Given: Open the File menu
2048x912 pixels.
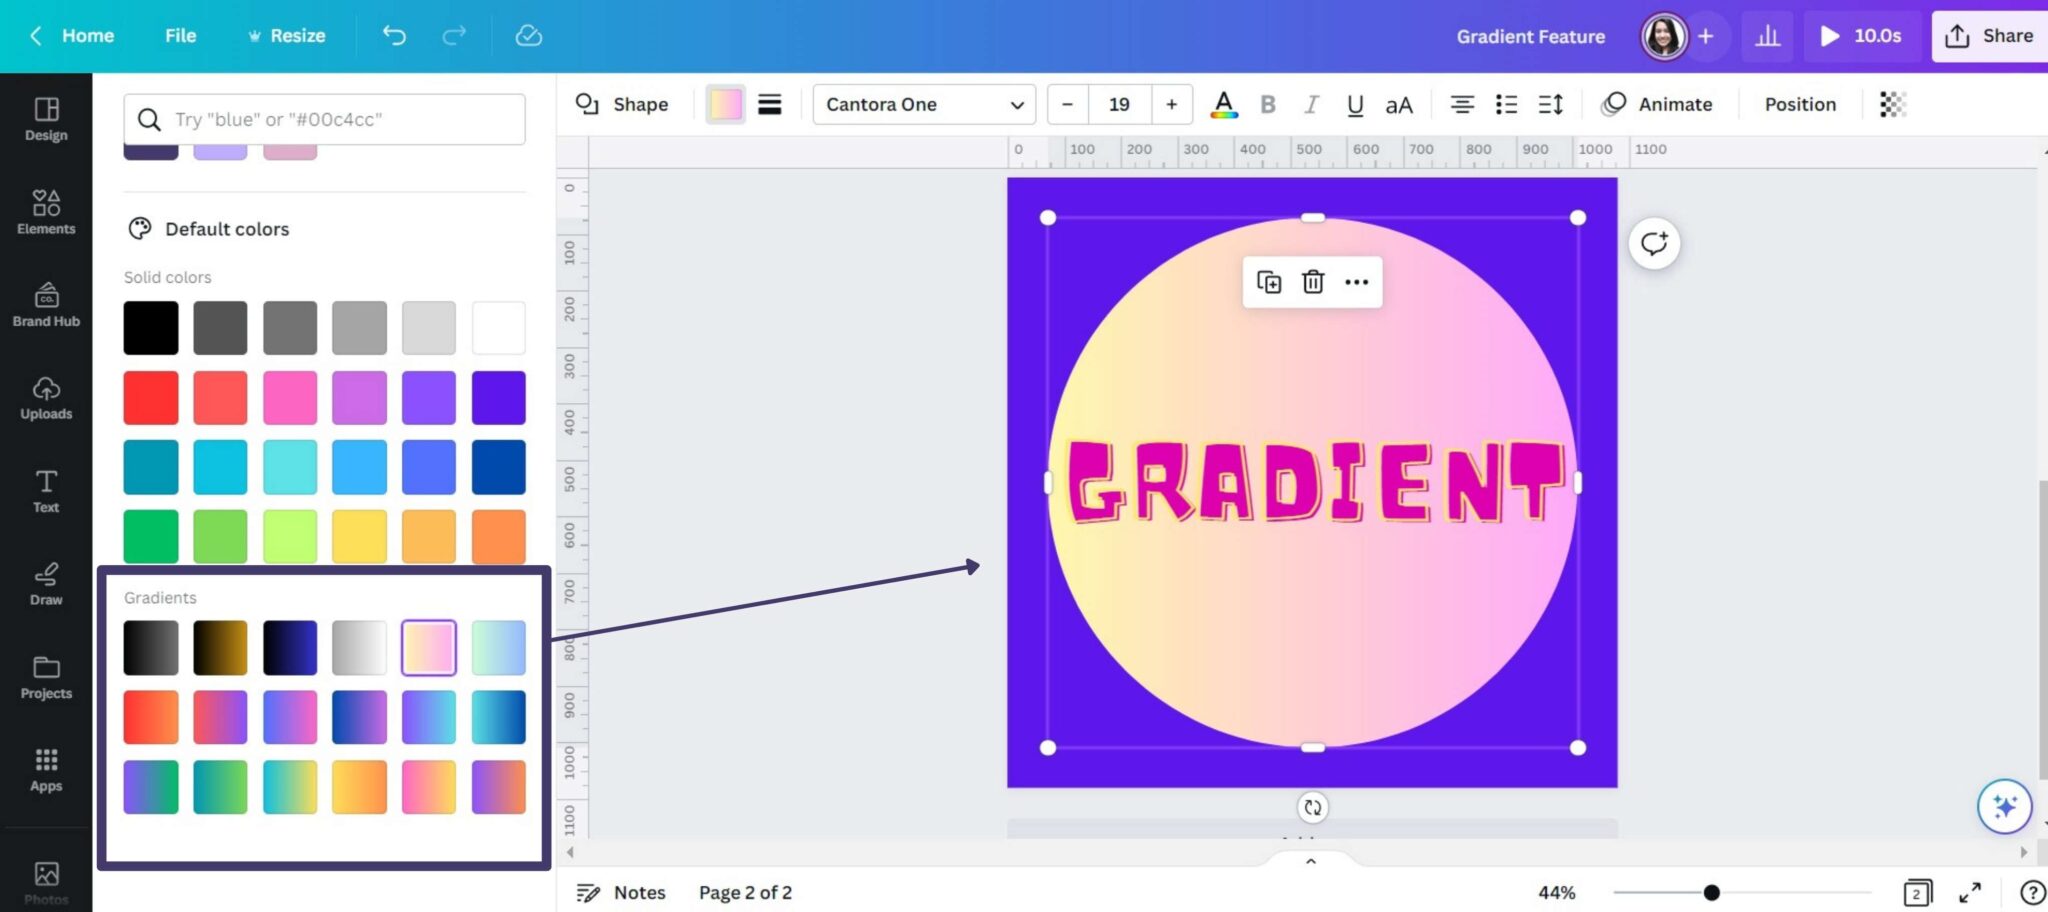Looking at the screenshot, I should (x=180, y=36).
